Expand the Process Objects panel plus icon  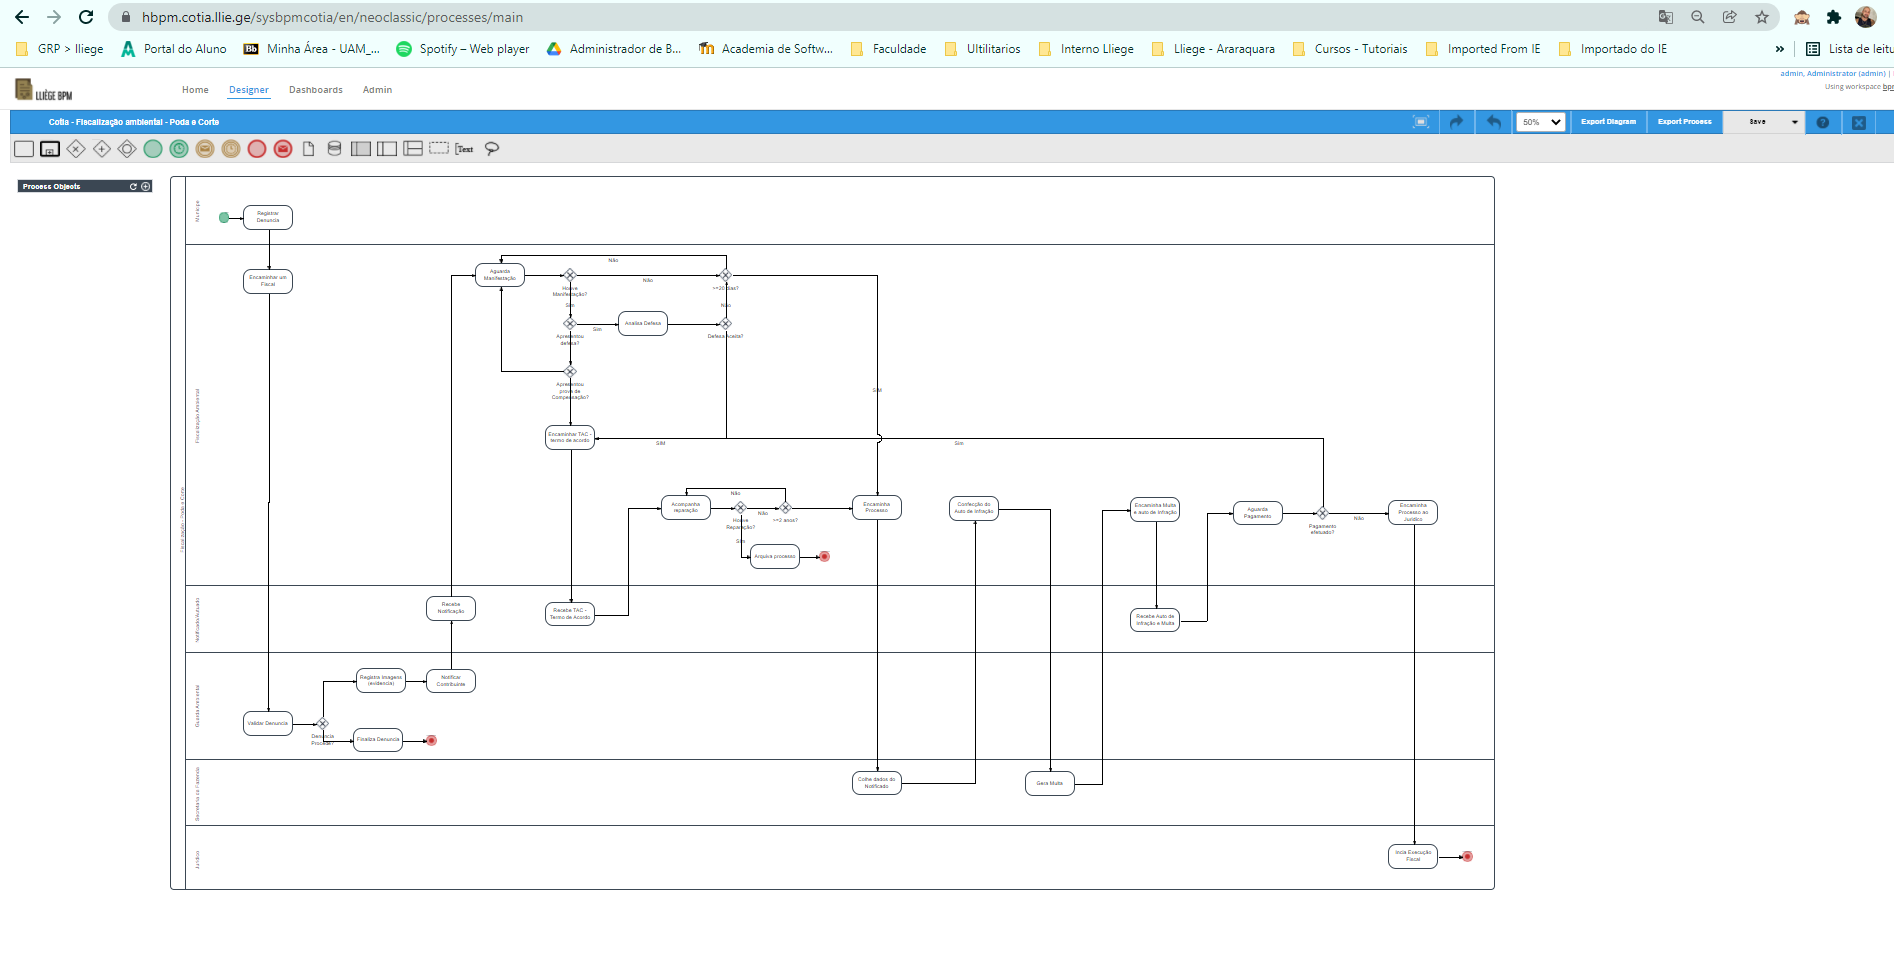coord(146,187)
